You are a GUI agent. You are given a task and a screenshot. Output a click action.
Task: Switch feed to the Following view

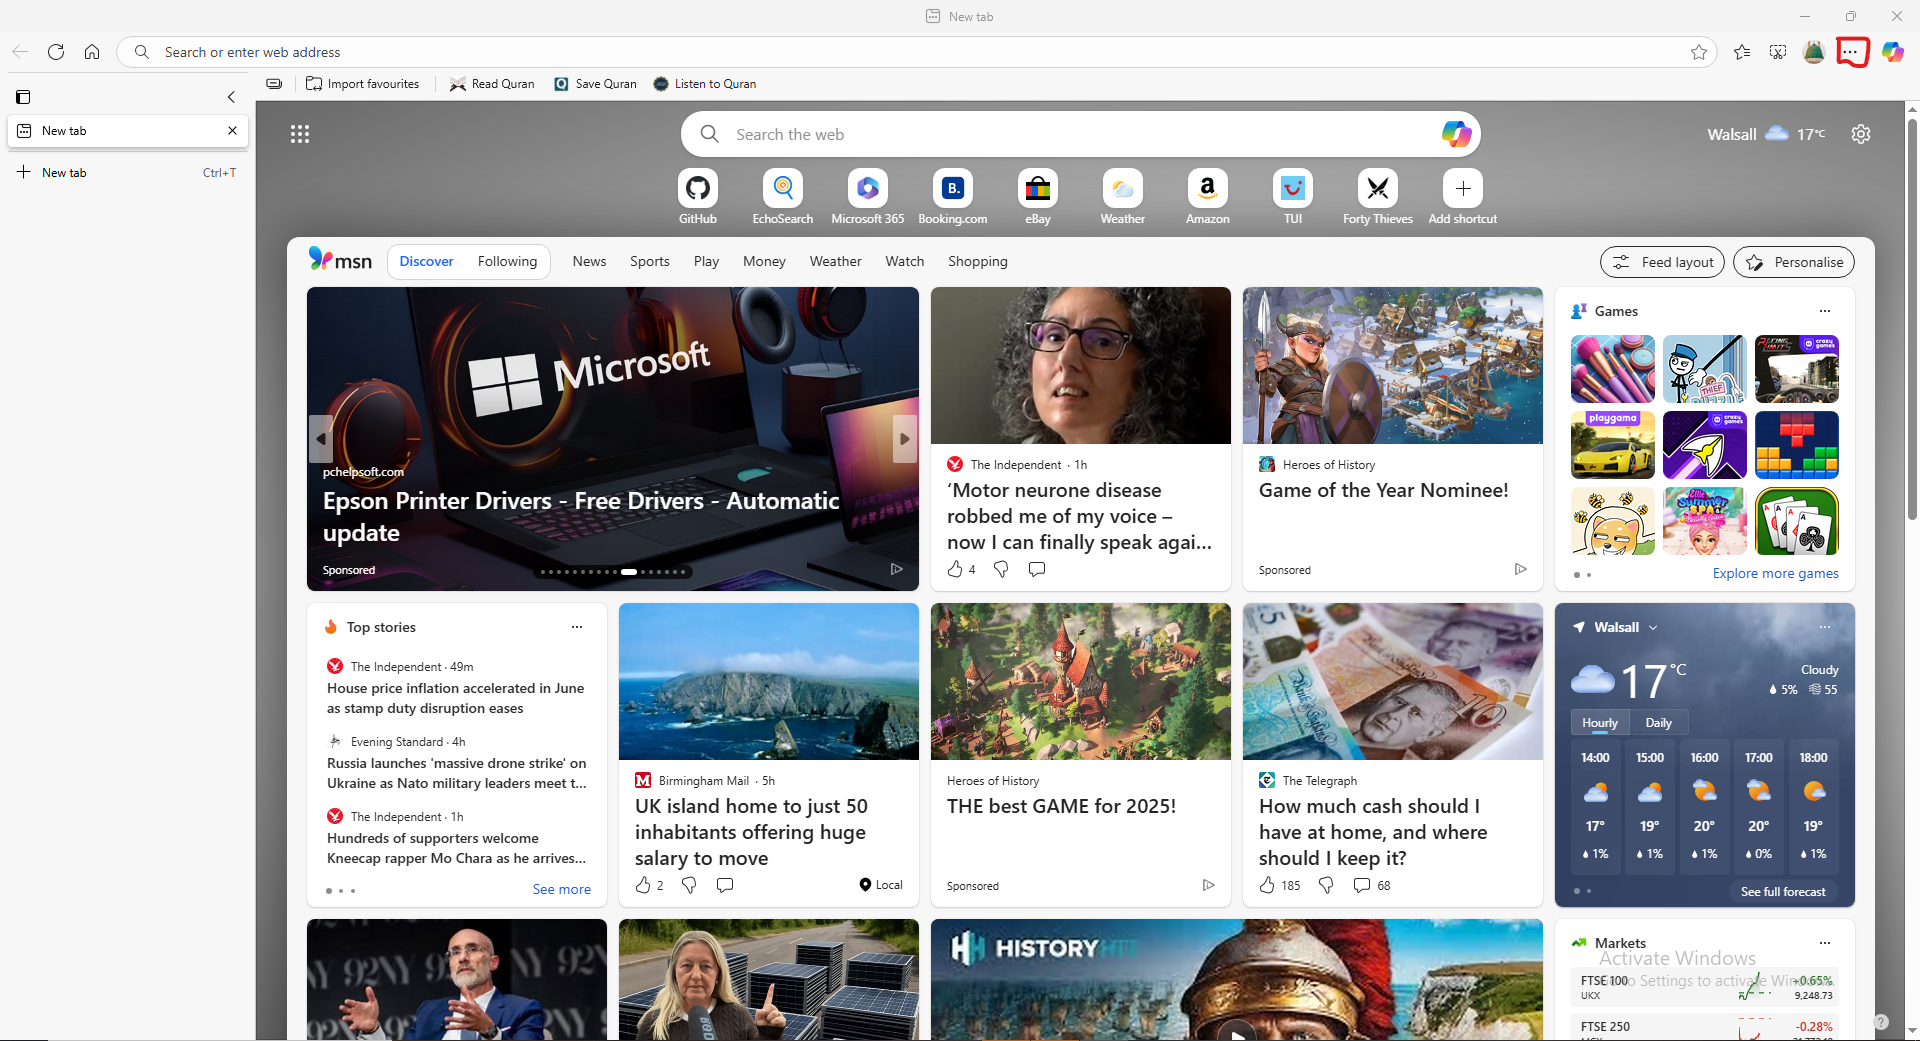507,261
